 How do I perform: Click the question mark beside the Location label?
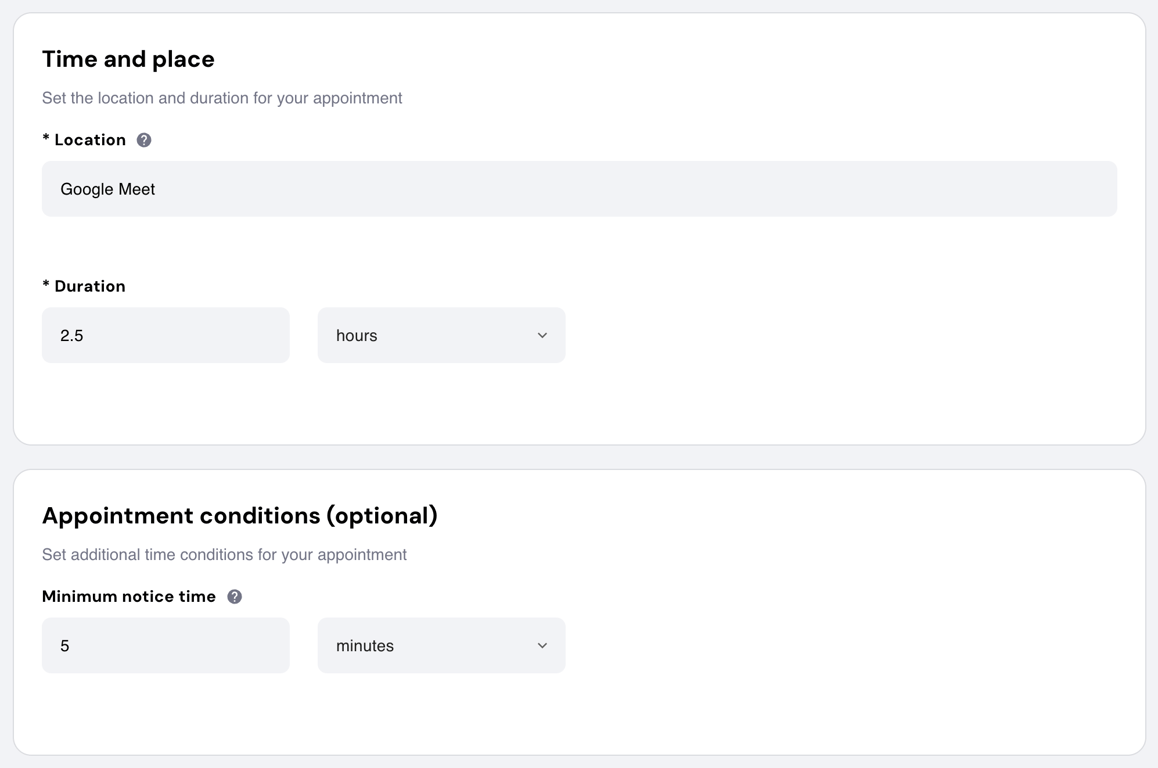[143, 140]
